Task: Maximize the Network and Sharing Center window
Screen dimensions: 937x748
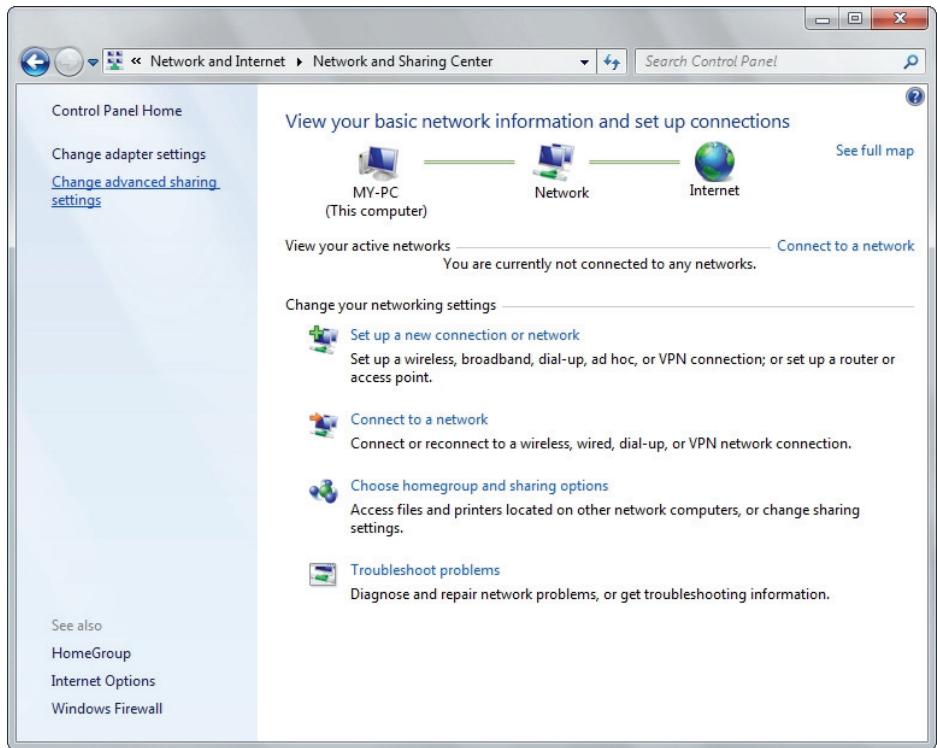Action: 855,19
